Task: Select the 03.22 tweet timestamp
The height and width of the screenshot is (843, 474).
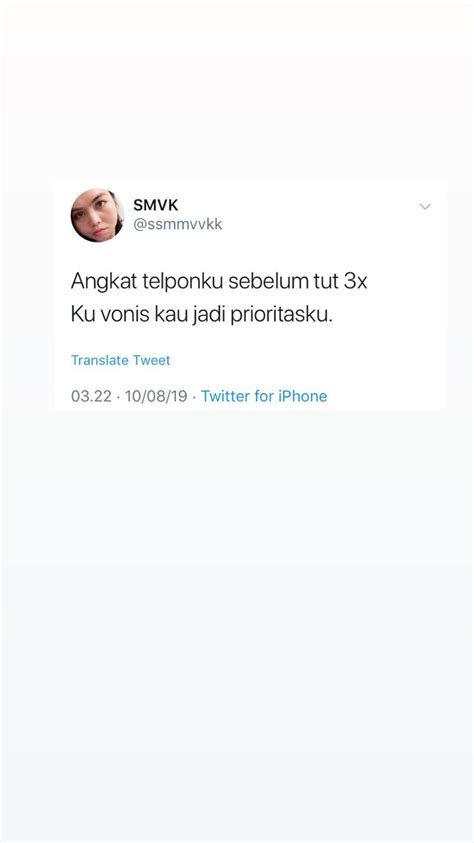Action: pos(91,396)
